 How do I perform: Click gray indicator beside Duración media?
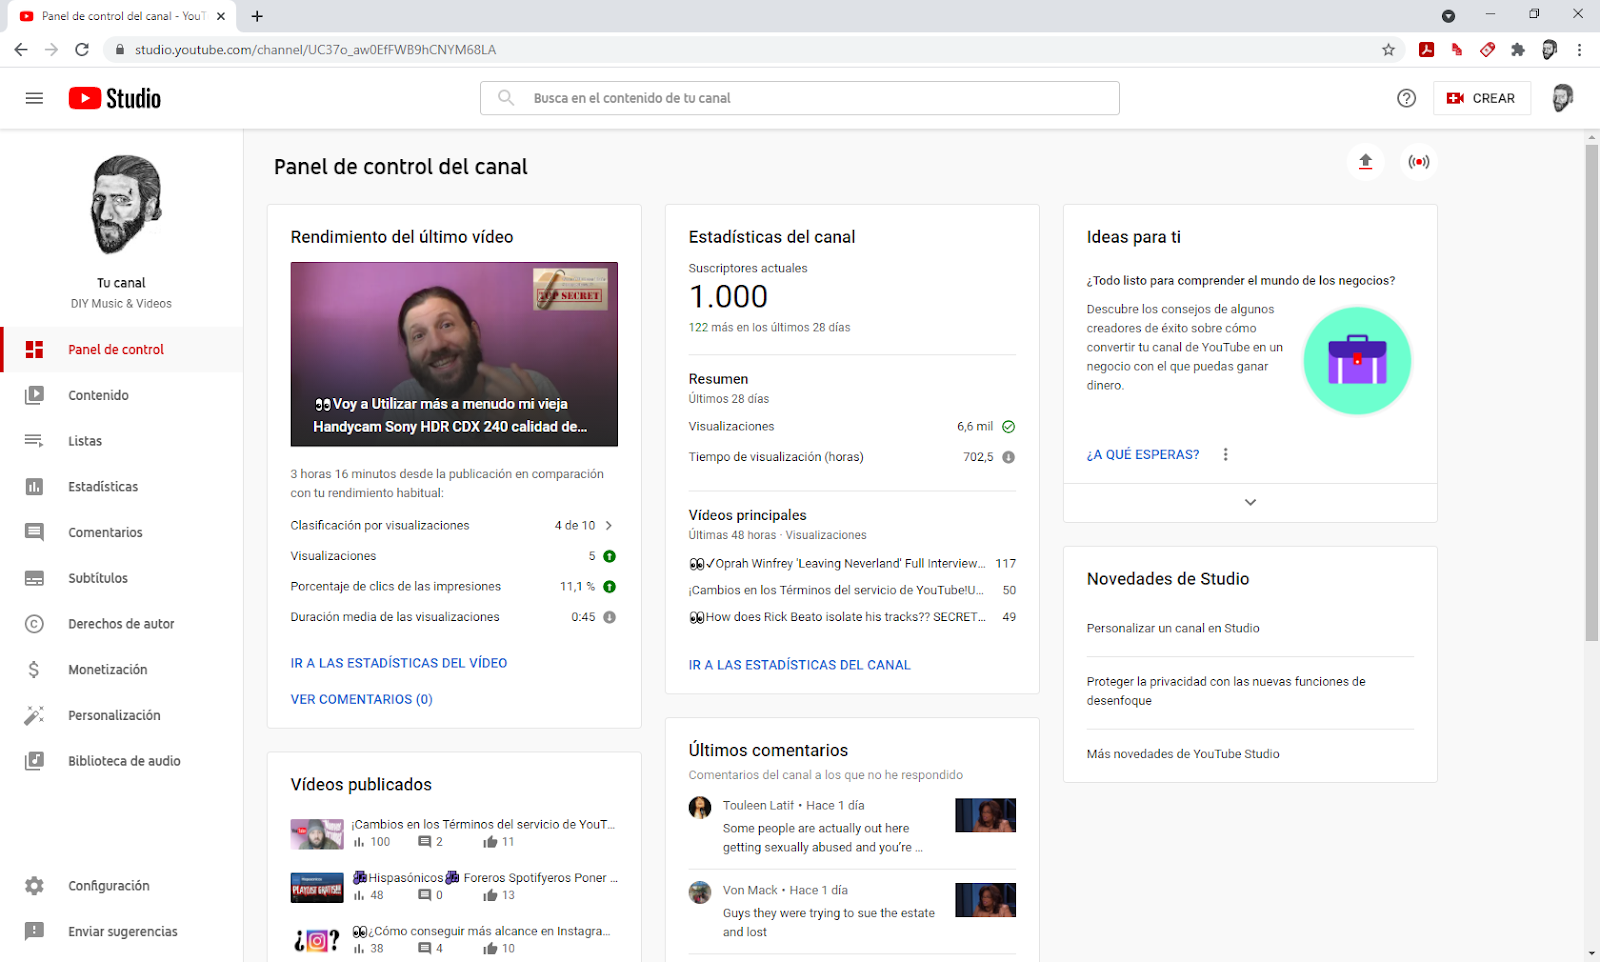[x=609, y=617]
